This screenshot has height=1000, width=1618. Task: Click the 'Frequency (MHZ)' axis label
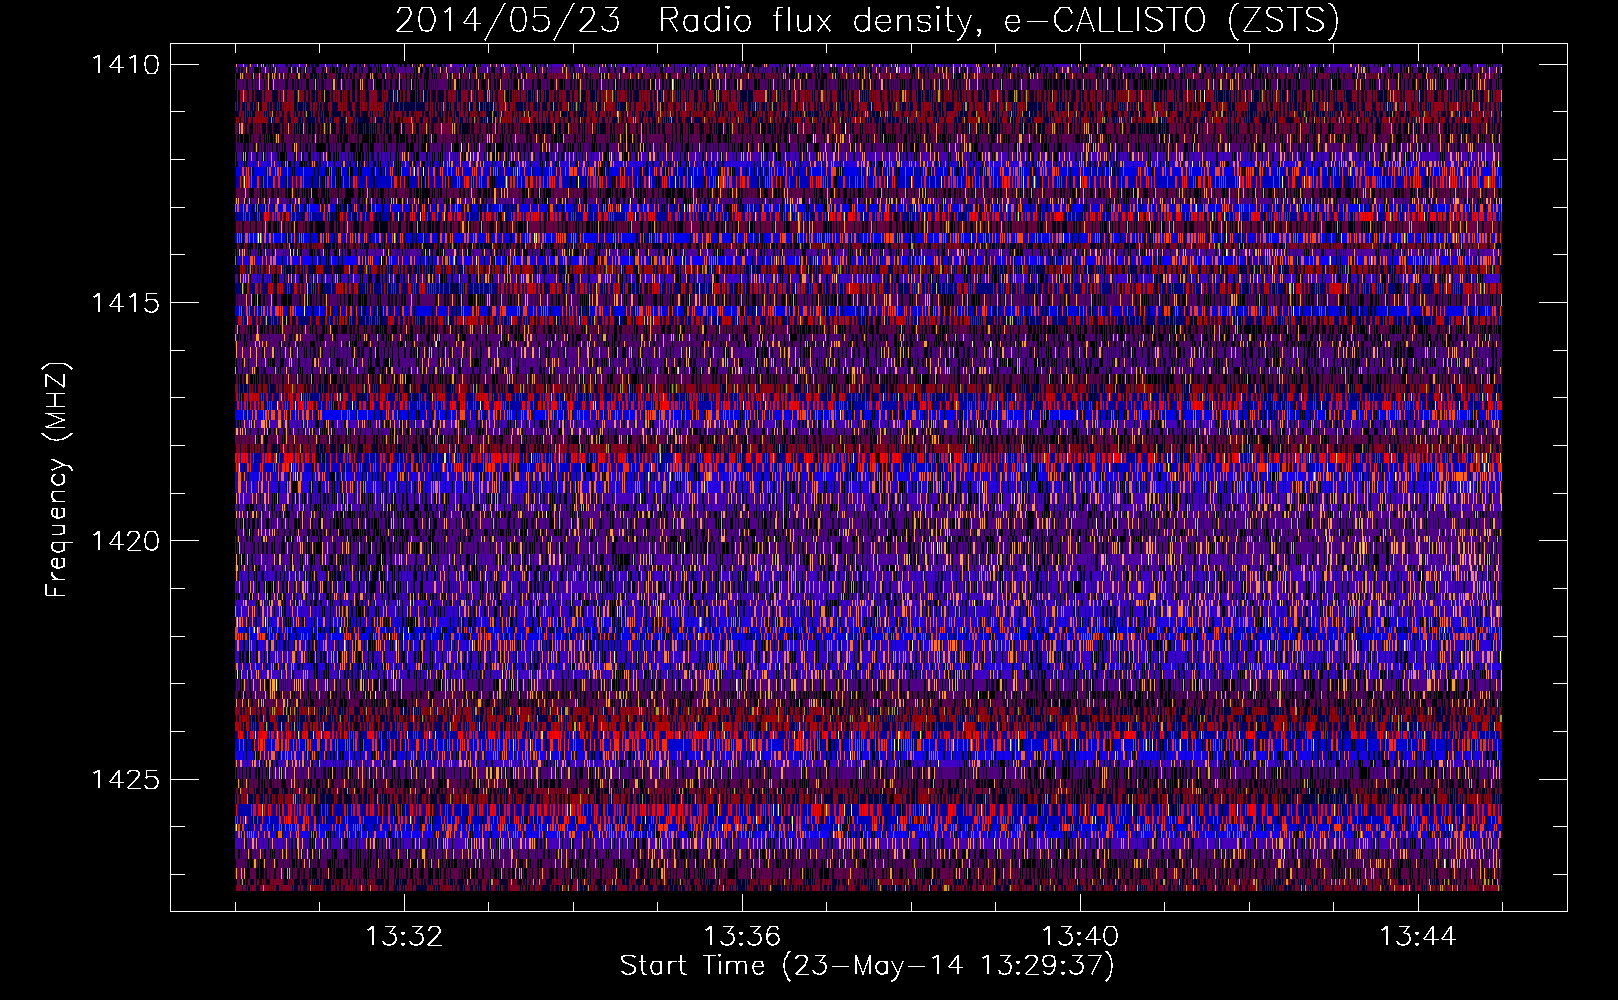click(x=57, y=480)
